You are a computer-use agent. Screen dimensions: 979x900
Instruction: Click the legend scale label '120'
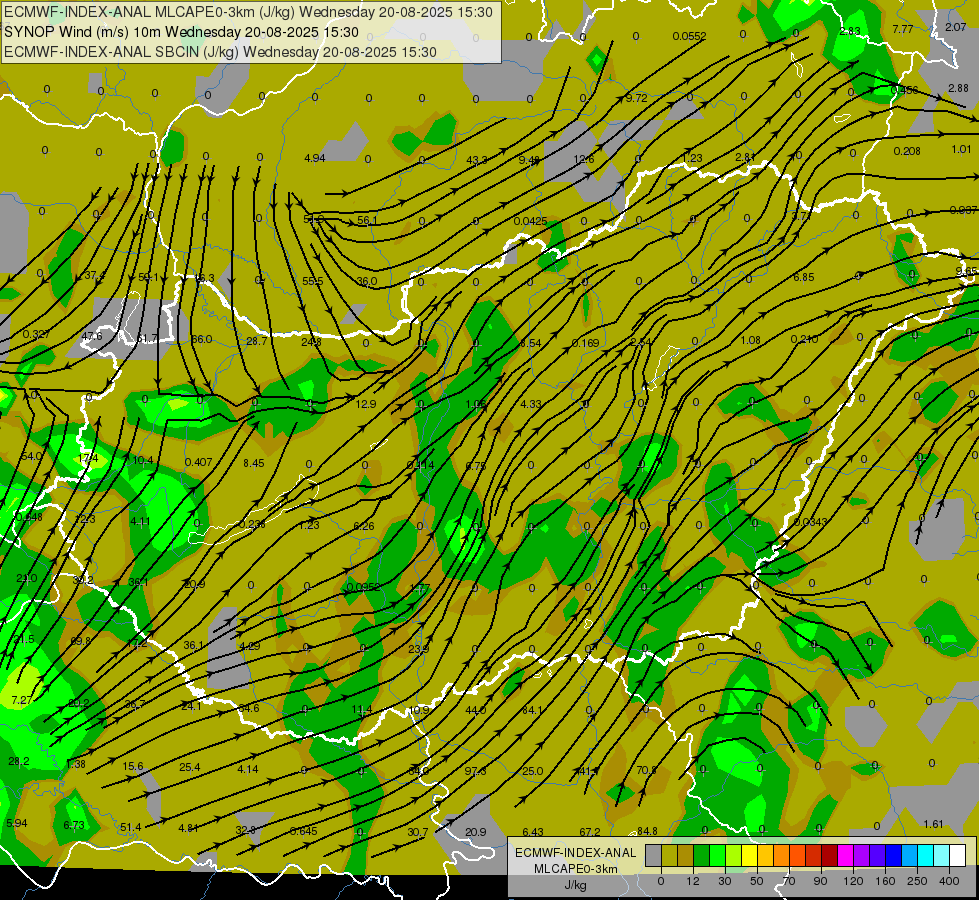click(853, 881)
